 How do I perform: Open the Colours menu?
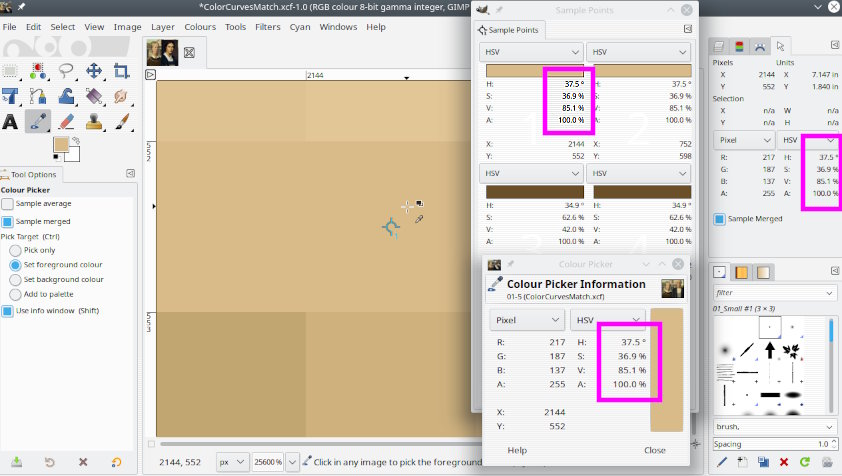tap(200, 27)
